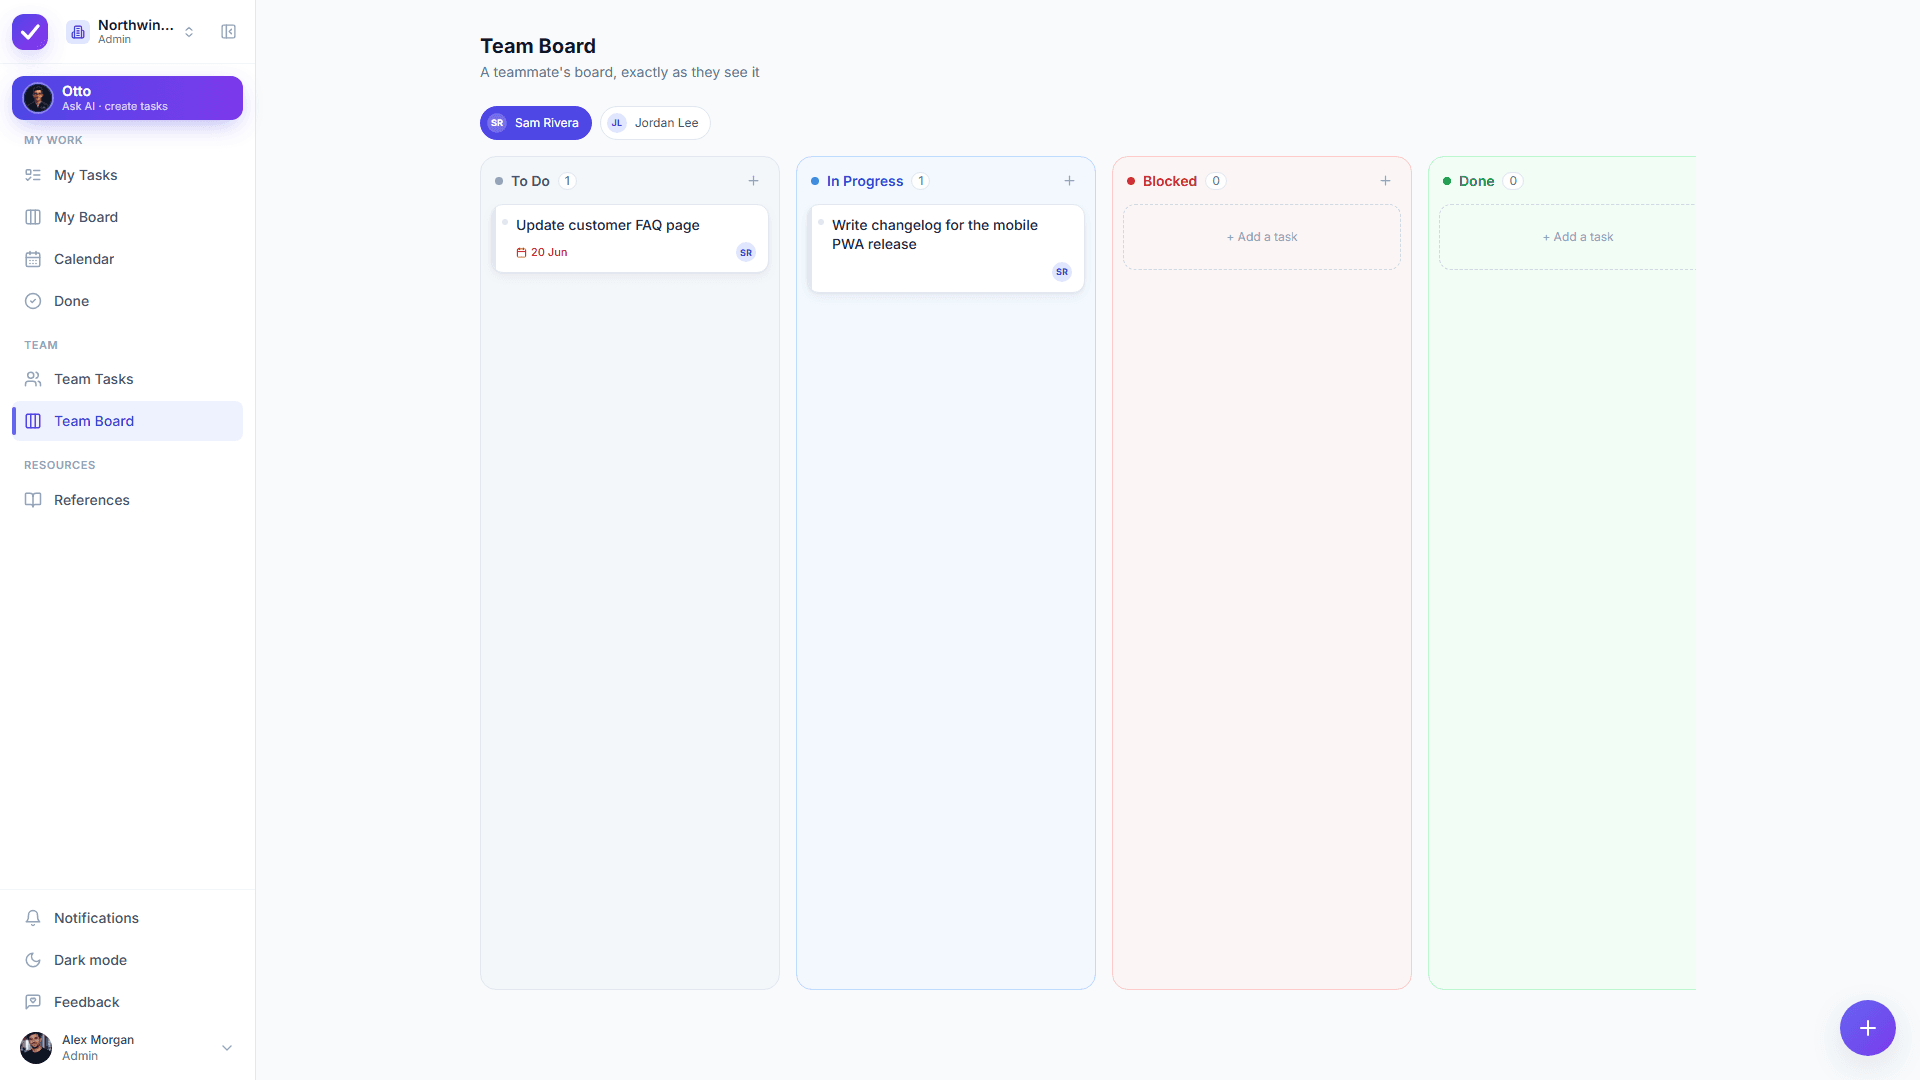Click the purple checkmark app logo
The height and width of the screenshot is (1080, 1920).
(x=30, y=32)
